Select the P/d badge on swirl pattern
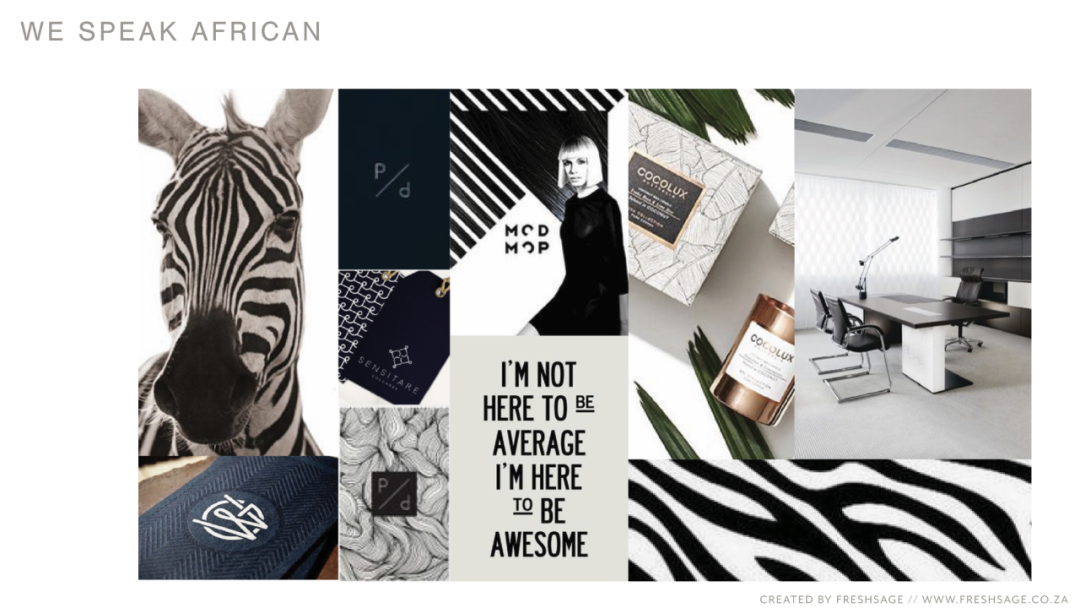Screen dimensions: 1080x608 [394, 494]
